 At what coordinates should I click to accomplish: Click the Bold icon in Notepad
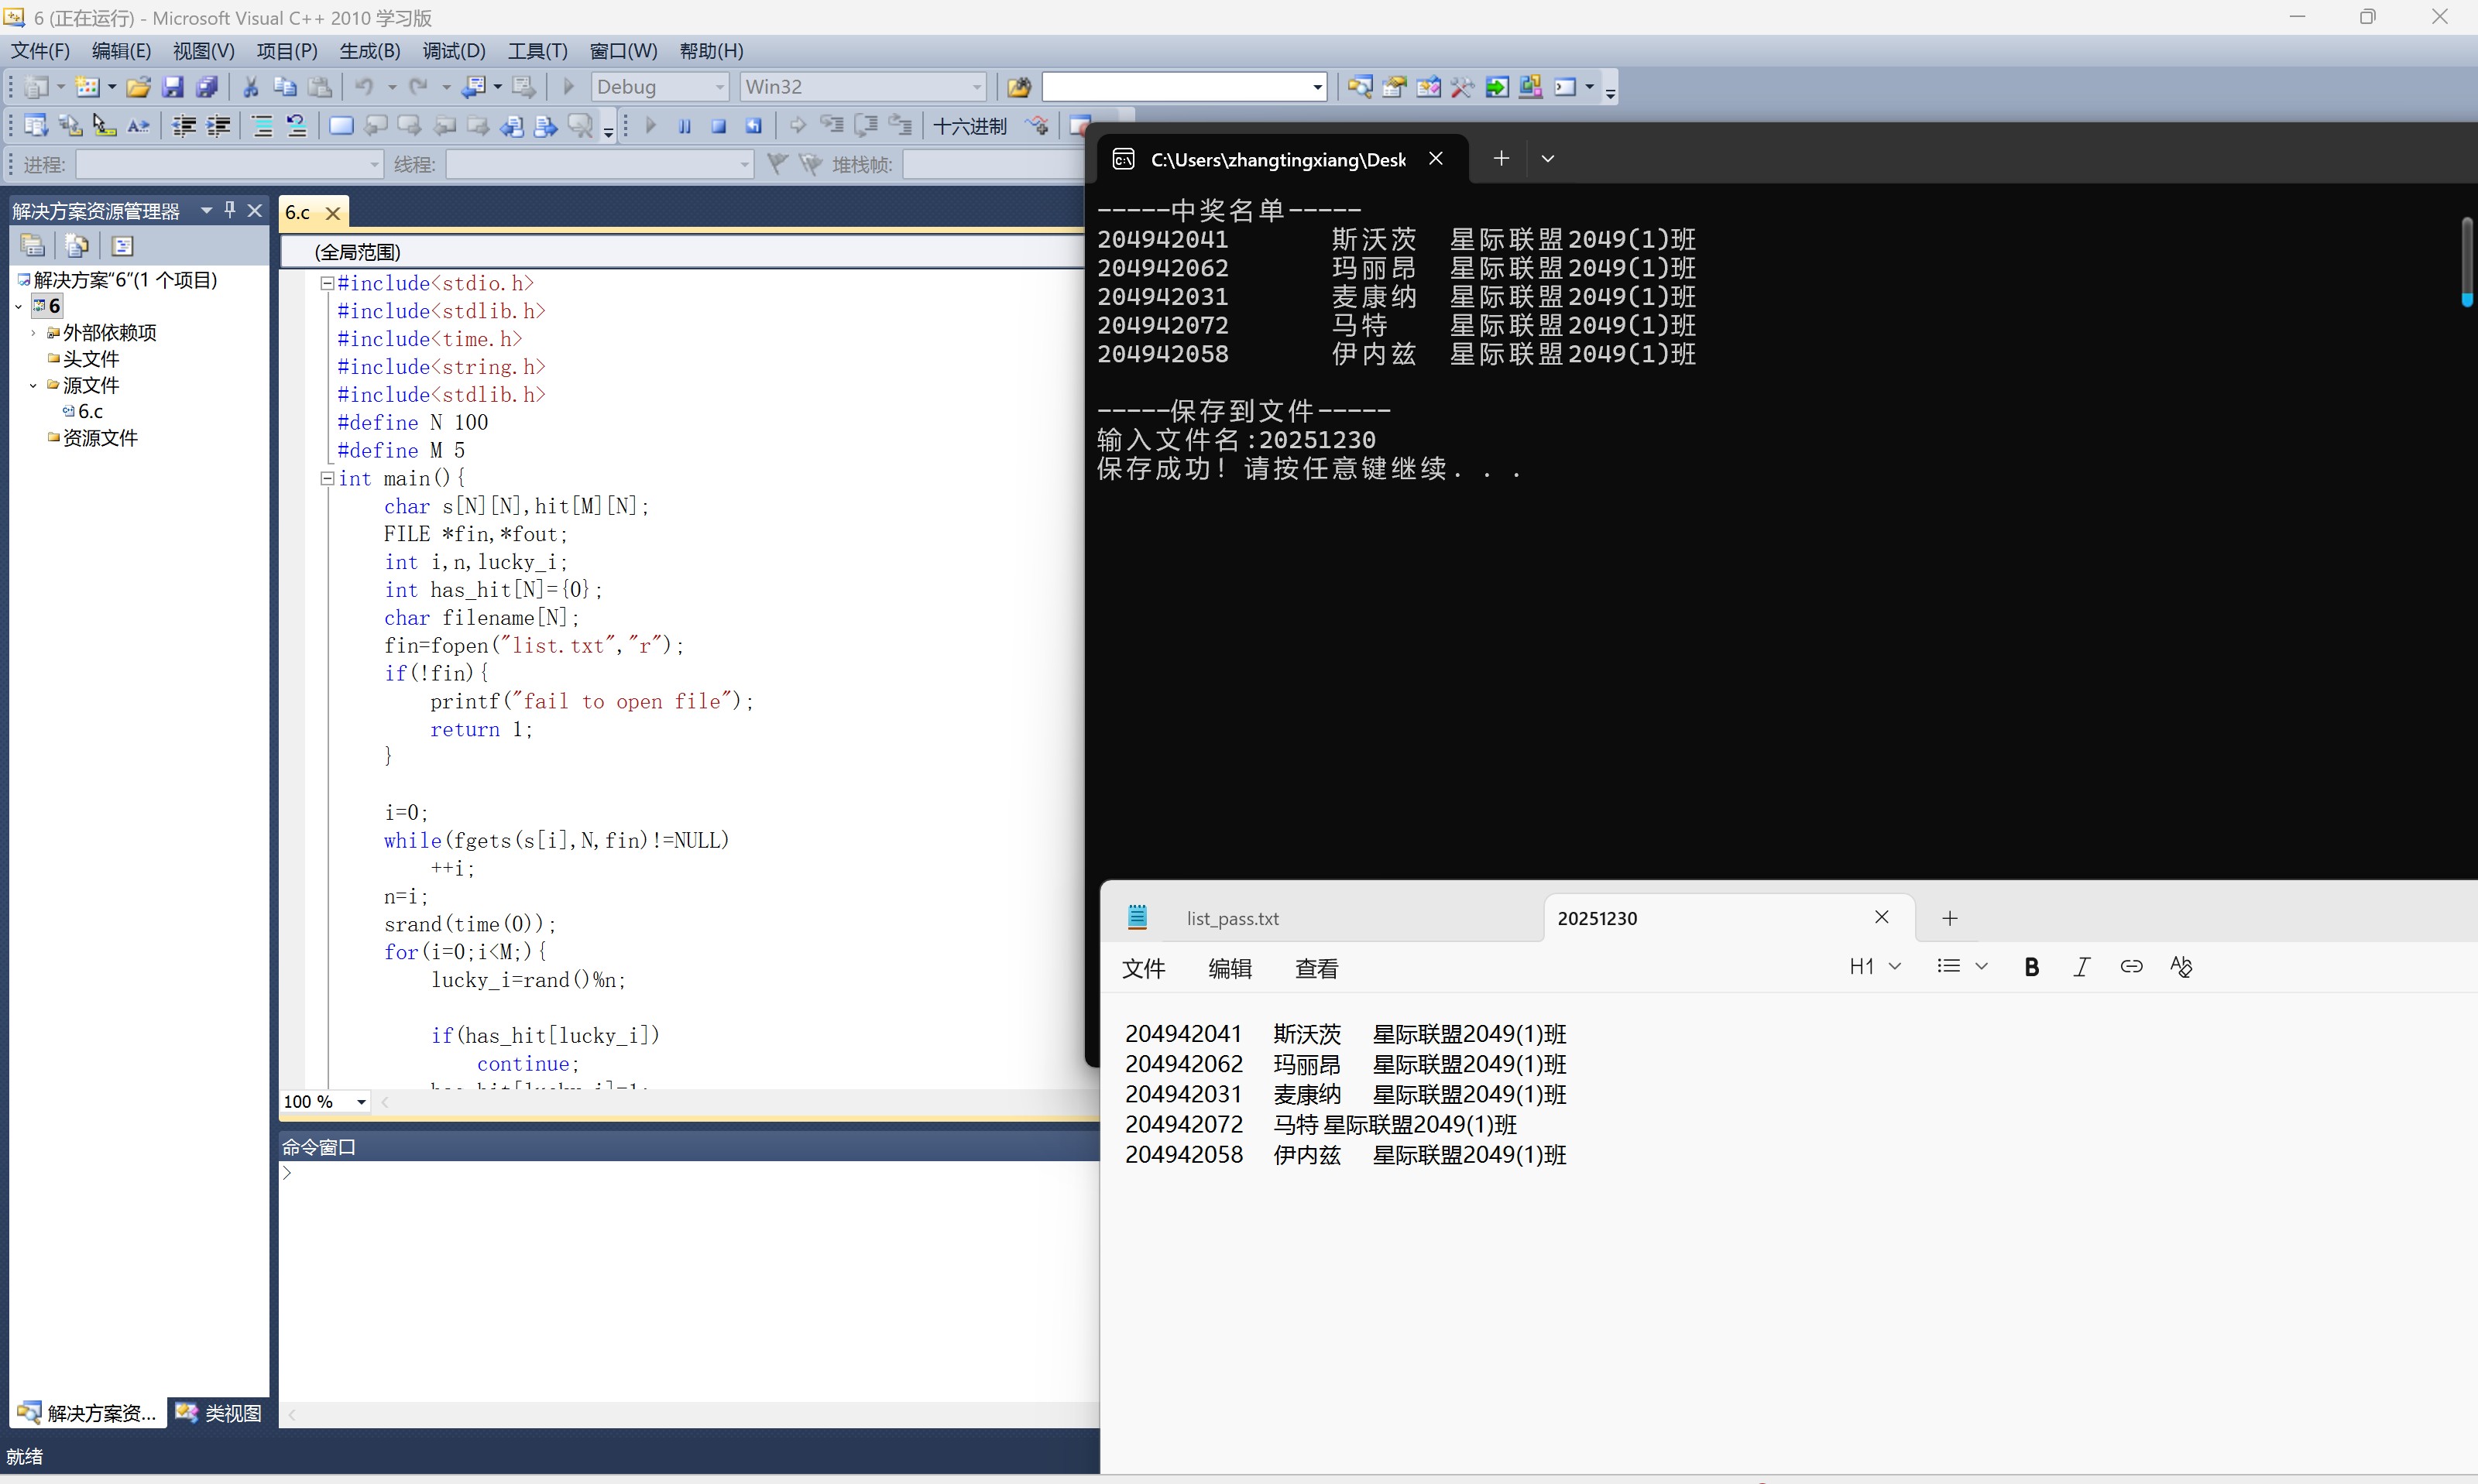[x=2031, y=966]
